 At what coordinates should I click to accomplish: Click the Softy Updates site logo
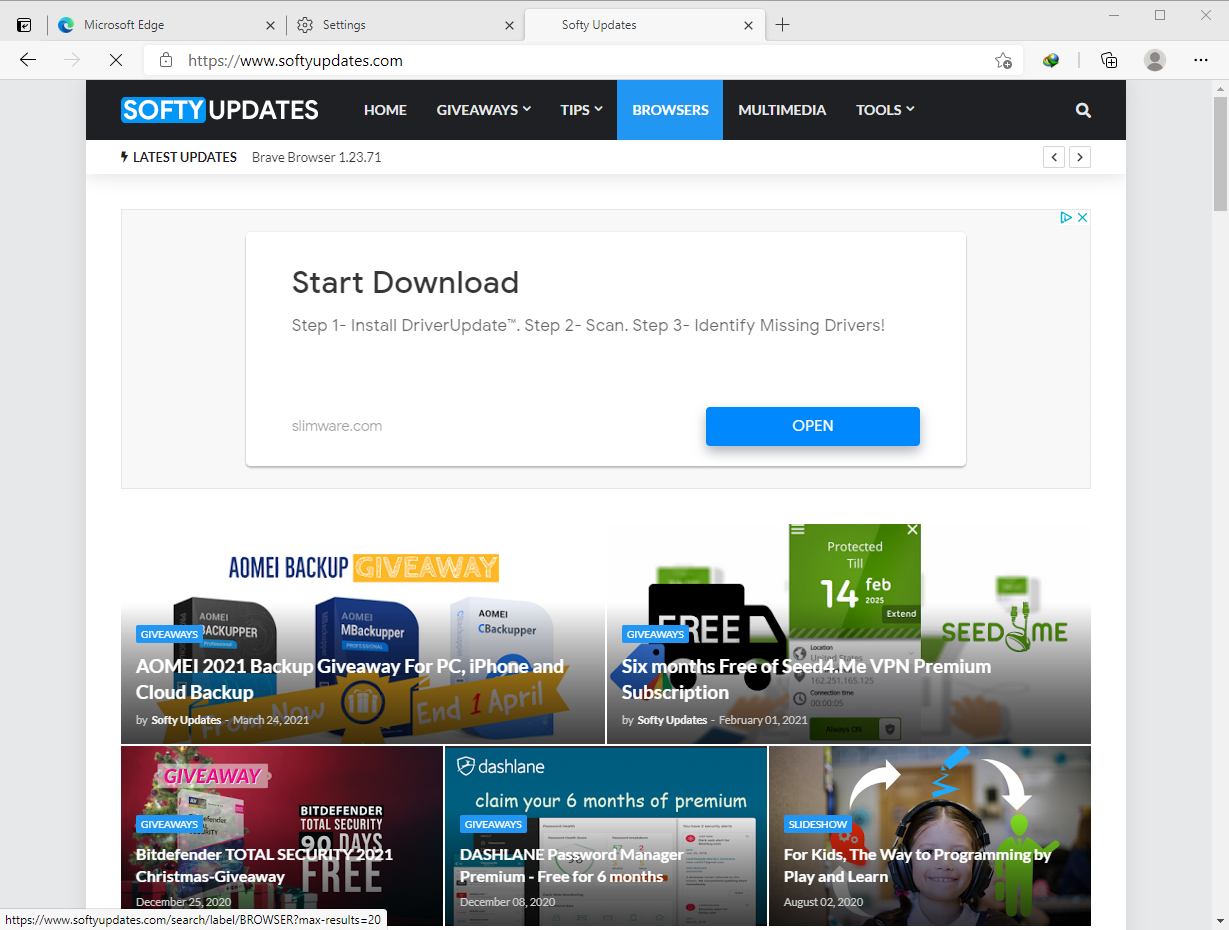click(220, 110)
